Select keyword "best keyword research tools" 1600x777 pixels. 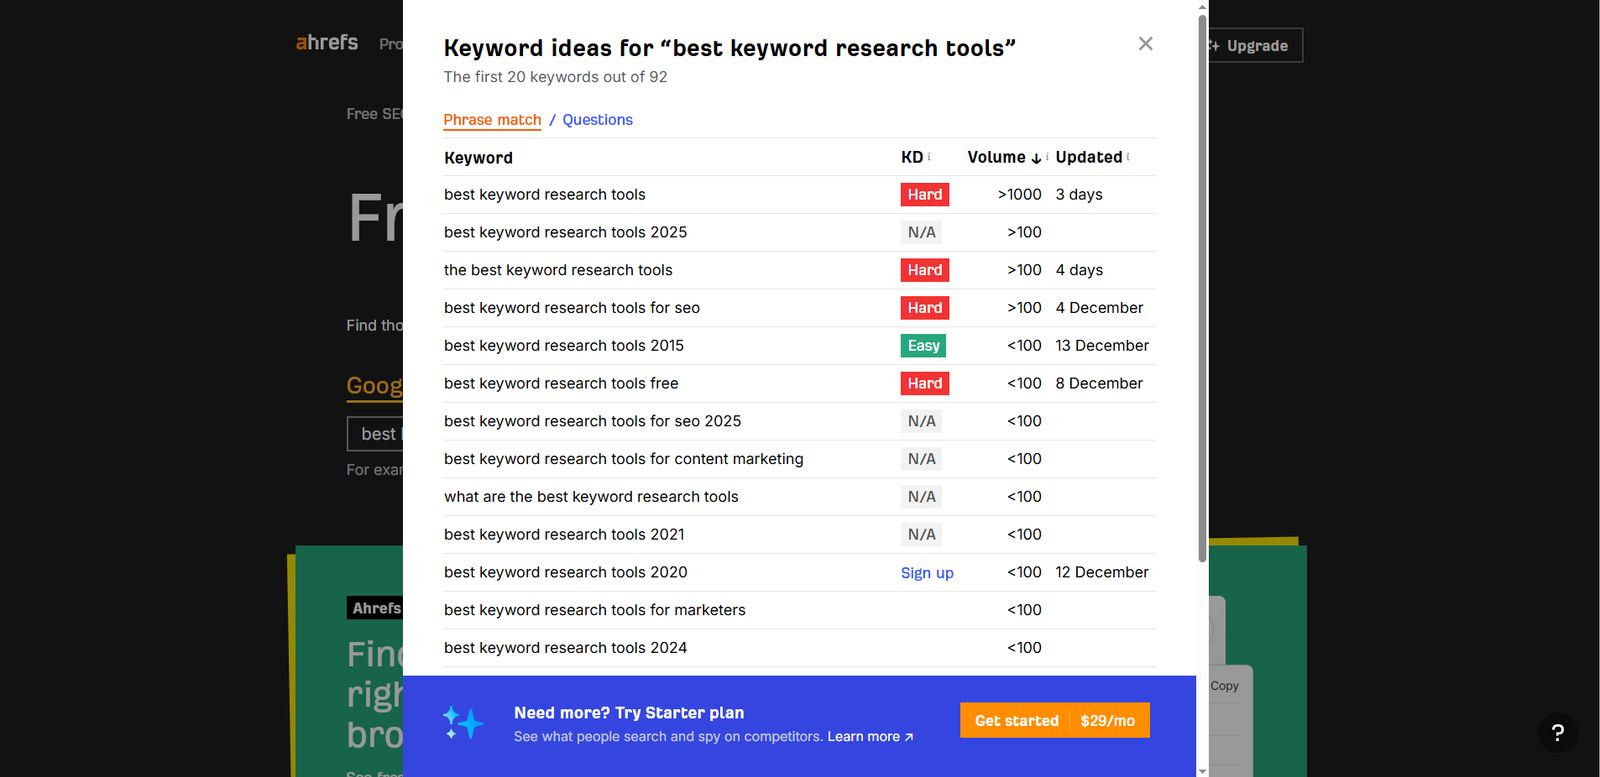(545, 195)
